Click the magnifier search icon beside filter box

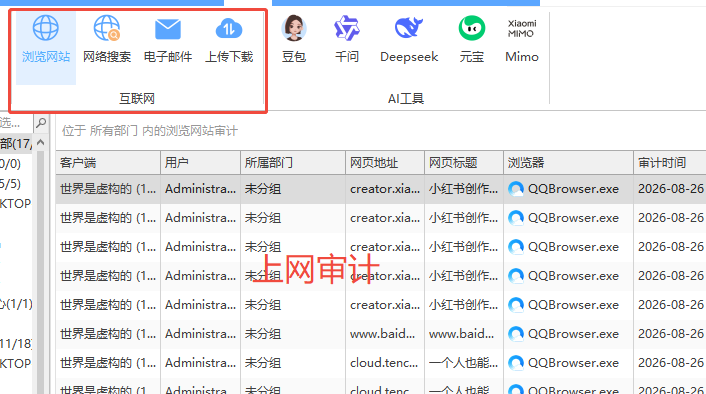[x=41, y=122]
